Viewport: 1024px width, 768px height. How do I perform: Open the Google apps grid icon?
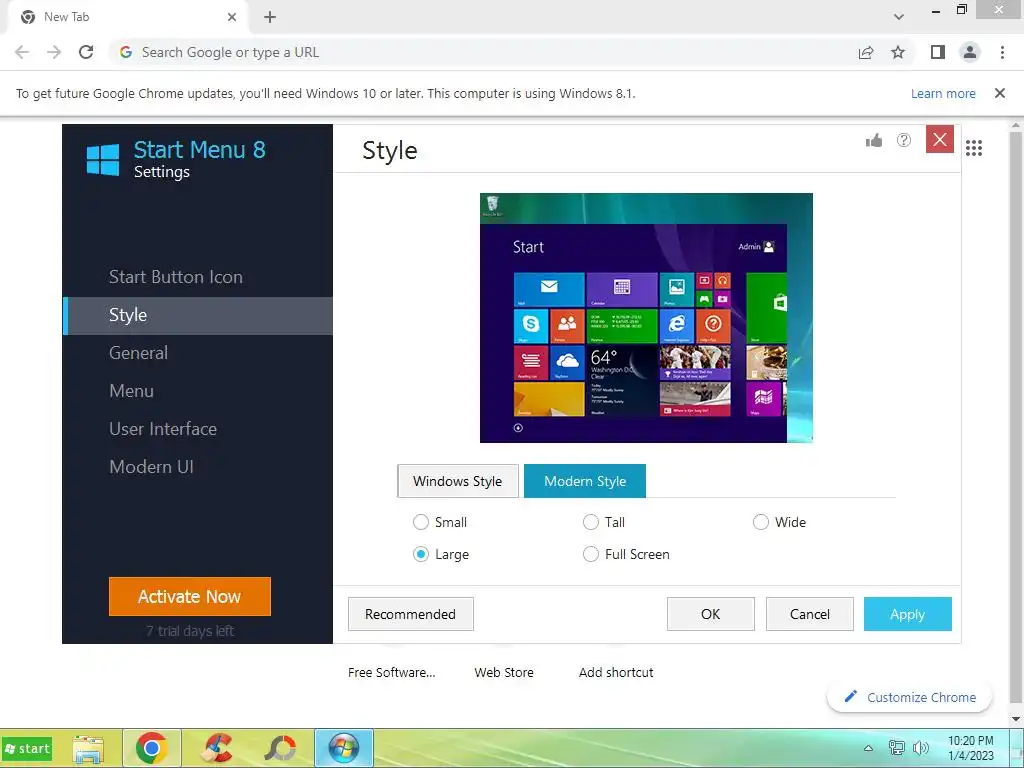[974, 148]
